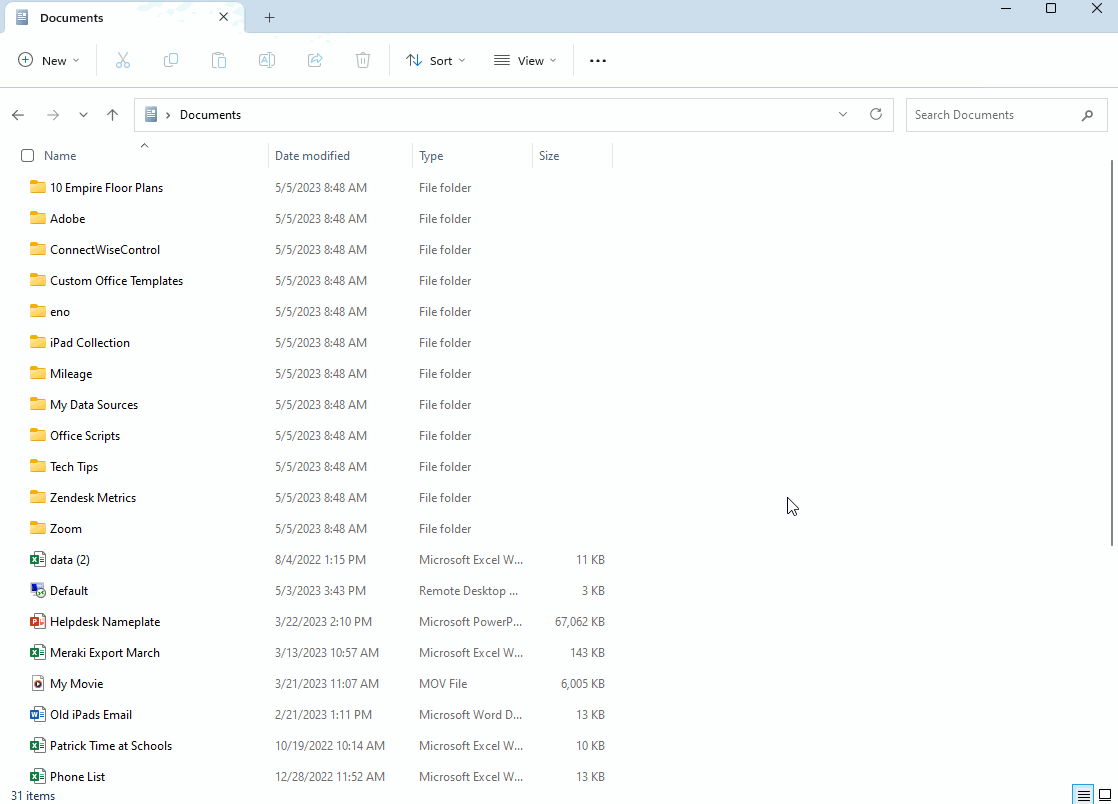Screen dimensions: 1118x804
Task: Refresh the Documents folder view
Action: point(876,114)
